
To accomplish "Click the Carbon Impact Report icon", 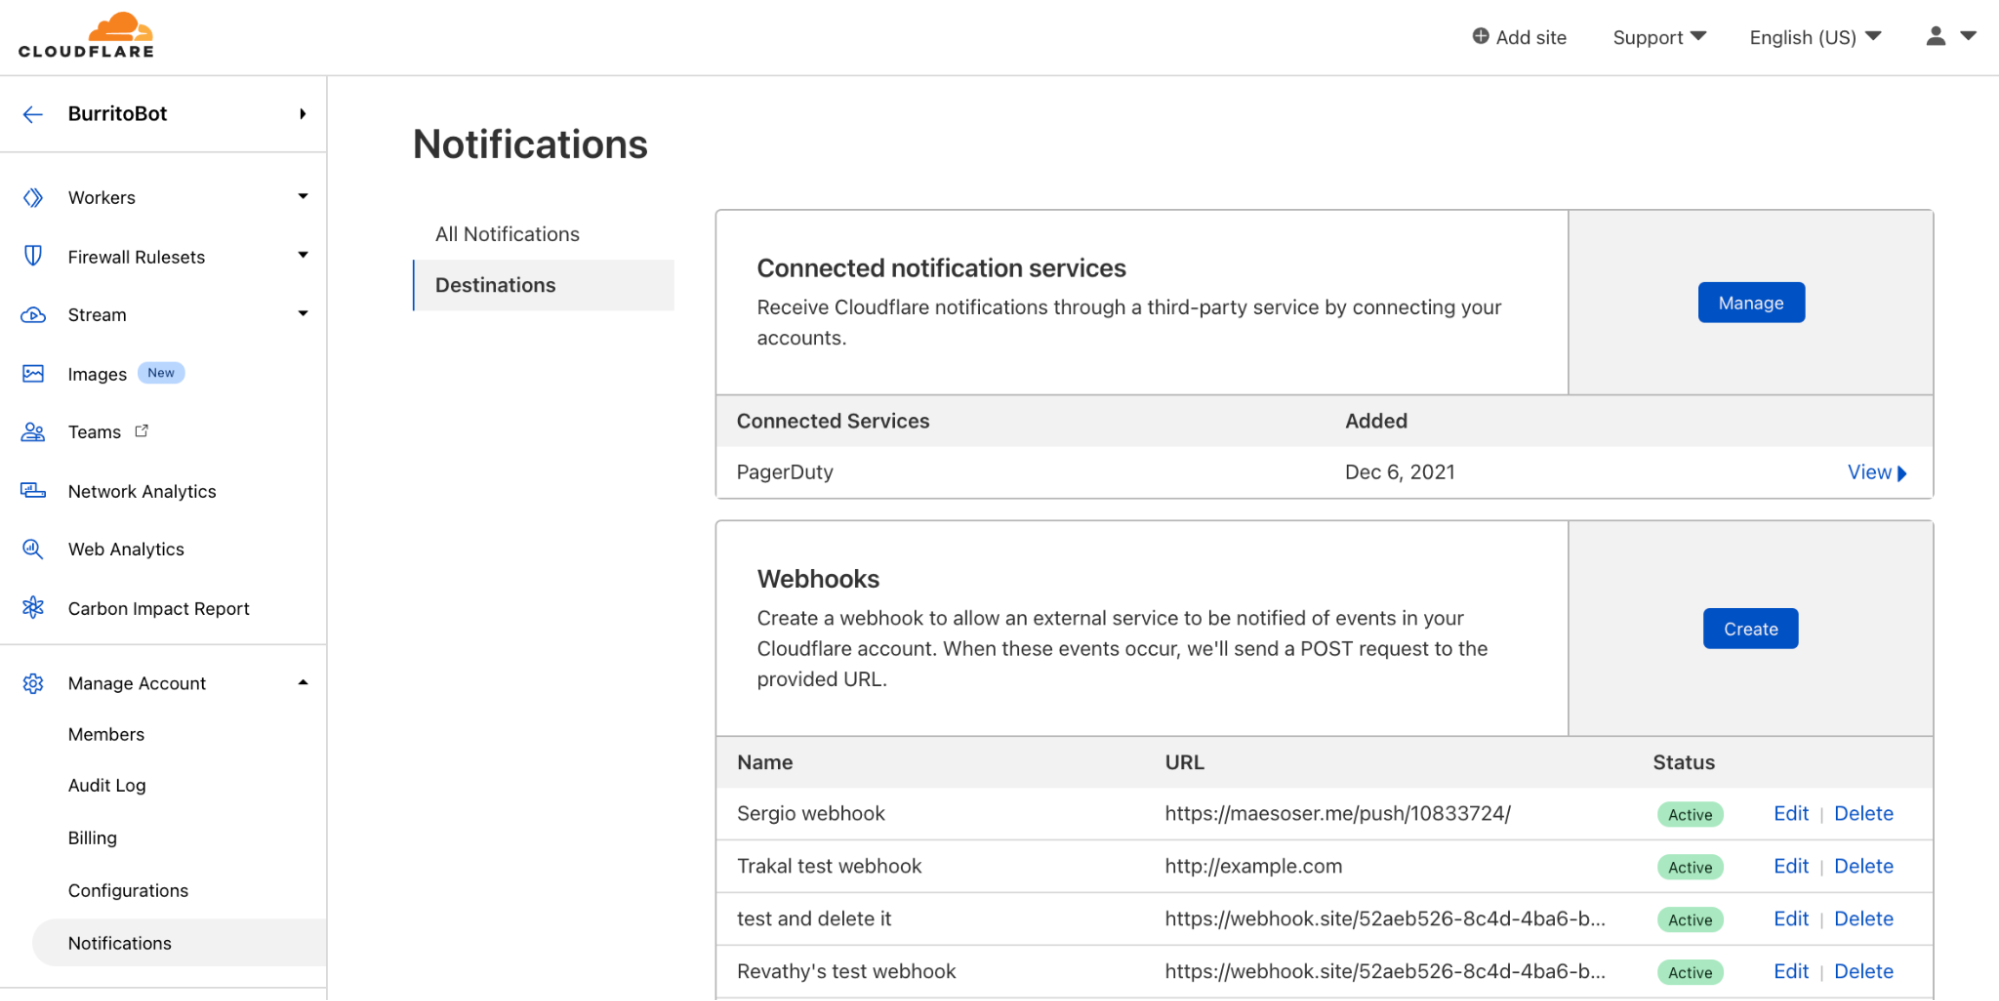I will [33, 608].
